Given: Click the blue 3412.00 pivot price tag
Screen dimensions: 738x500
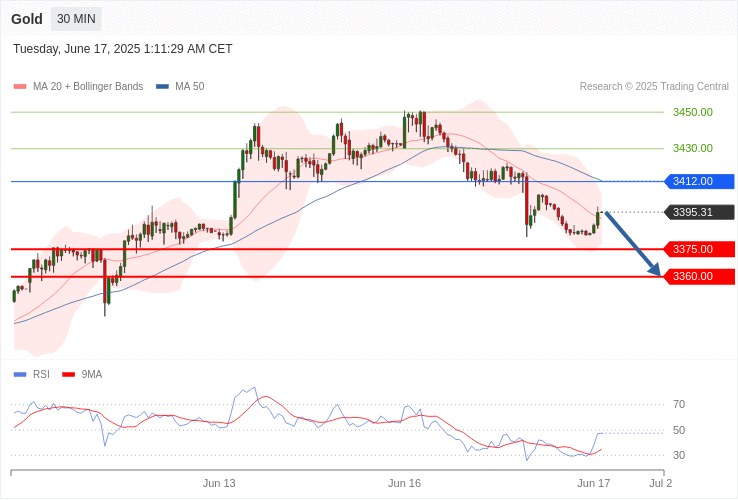Looking at the screenshot, I should (x=699, y=181).
